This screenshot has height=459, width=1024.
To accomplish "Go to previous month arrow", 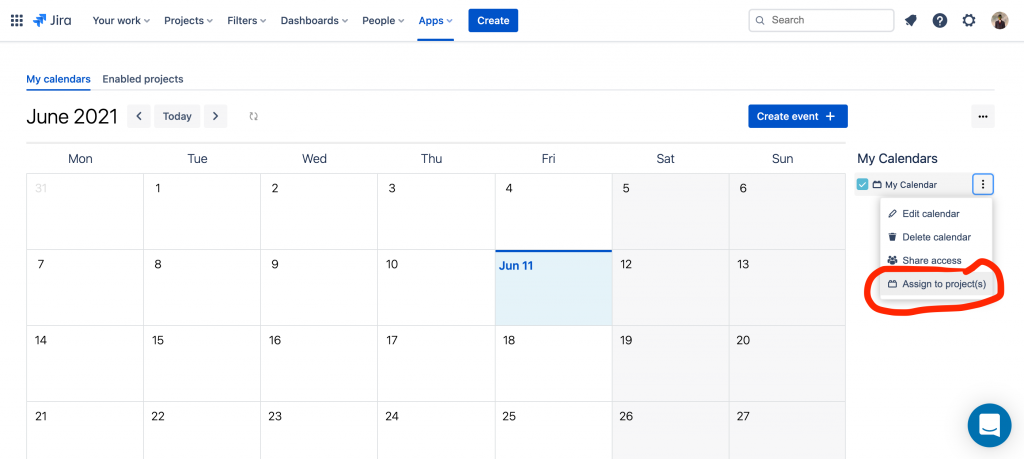I will click(138, 116).
